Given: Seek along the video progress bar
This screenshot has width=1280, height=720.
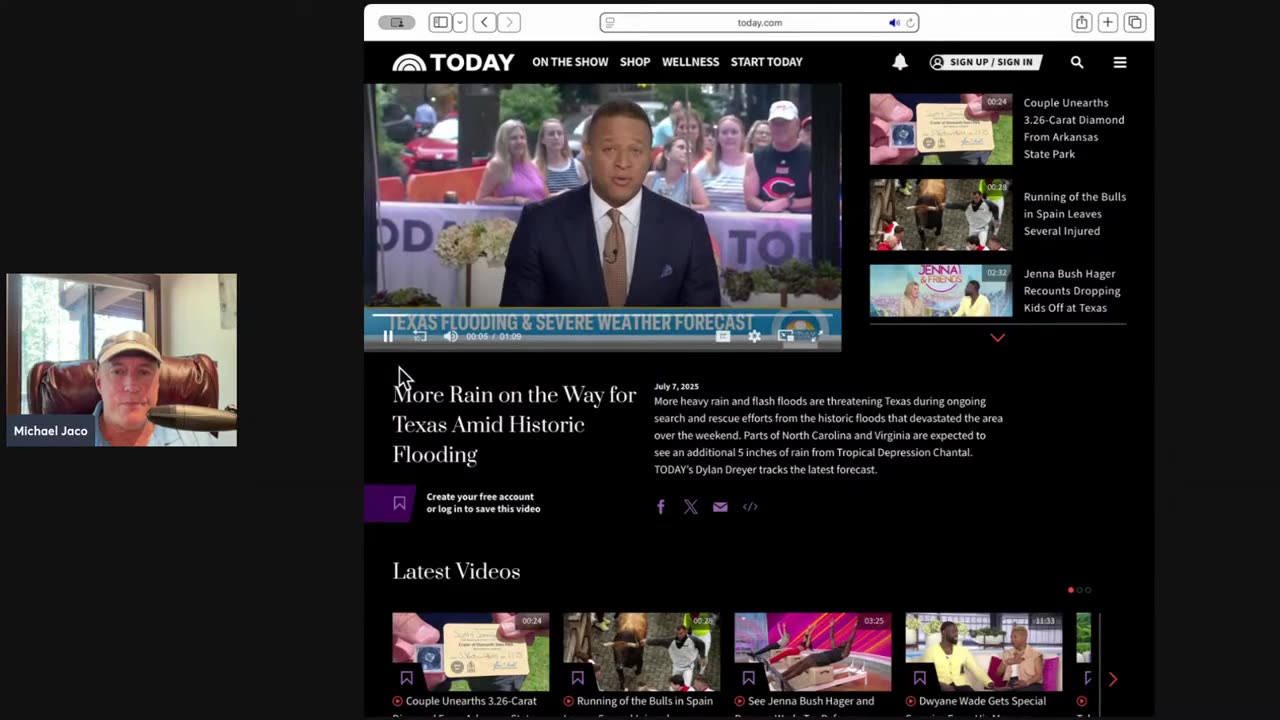Looking at the screenshot, I should (x=602, y=314).
